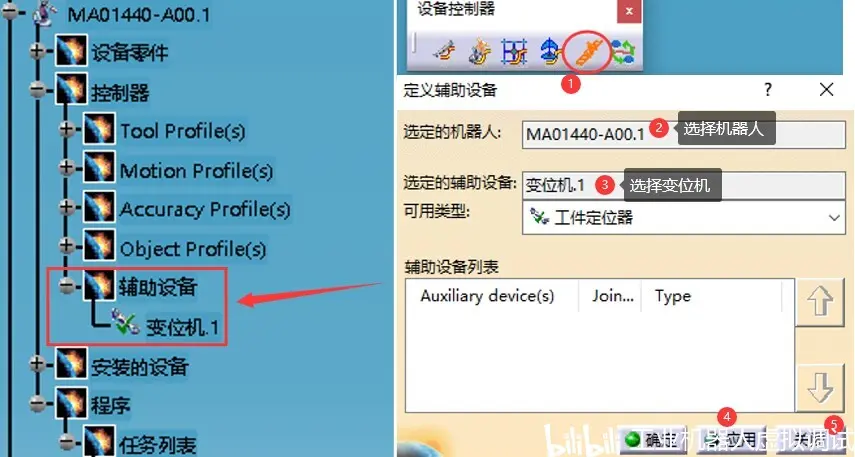Collapse the 辅助设备 tree node
The width and height of the screenshot is (855, 457).
pyautogui.click(x=67, y=284)
